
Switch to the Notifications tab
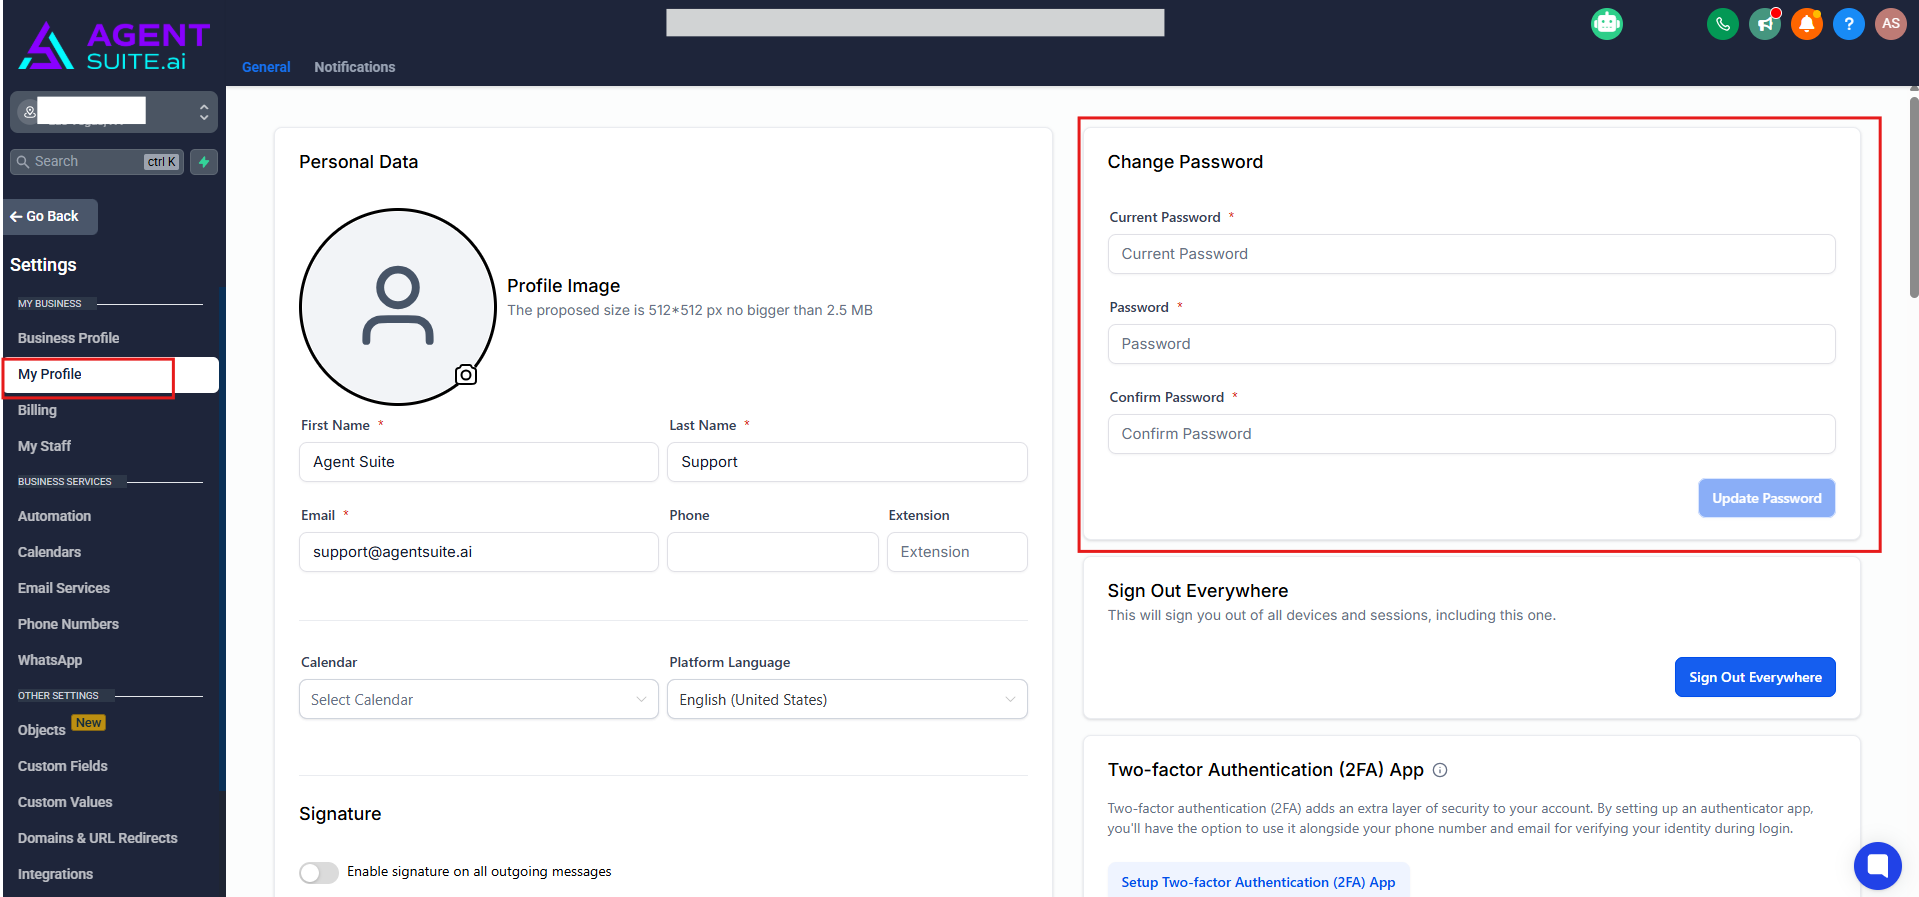click(354, 67)
